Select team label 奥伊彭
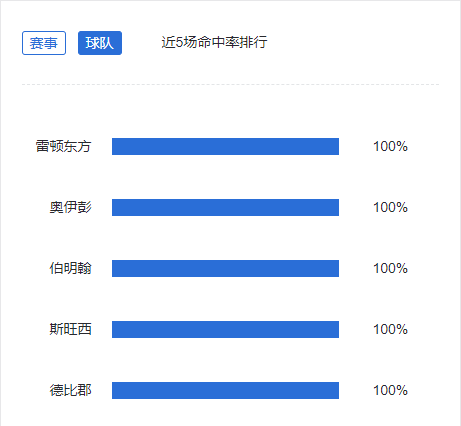Viewport: 461px width, 426px height. pyautogui.click(x=70, y=207)
